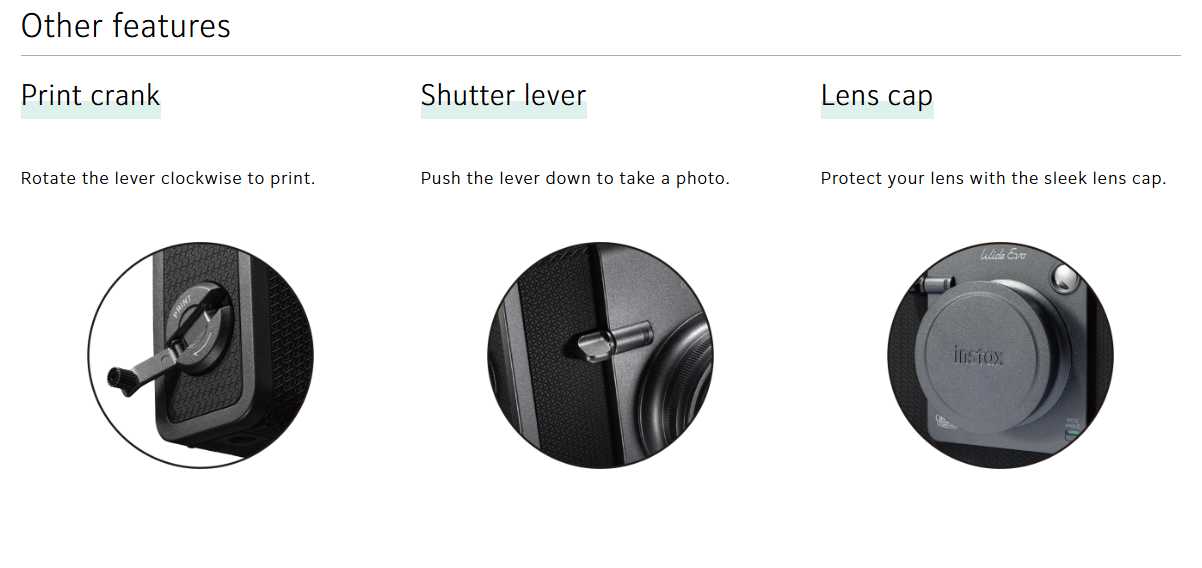Click "Rotate the lever clockwise to print" text
This screenshot has width=1202, height=568.
[168, 179]
